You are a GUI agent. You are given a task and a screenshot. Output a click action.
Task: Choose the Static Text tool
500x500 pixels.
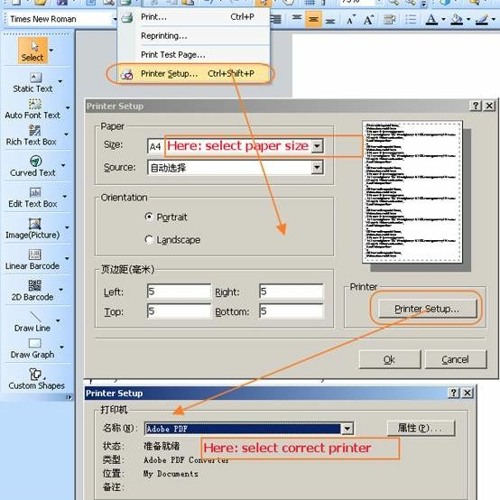coord(32,83)
